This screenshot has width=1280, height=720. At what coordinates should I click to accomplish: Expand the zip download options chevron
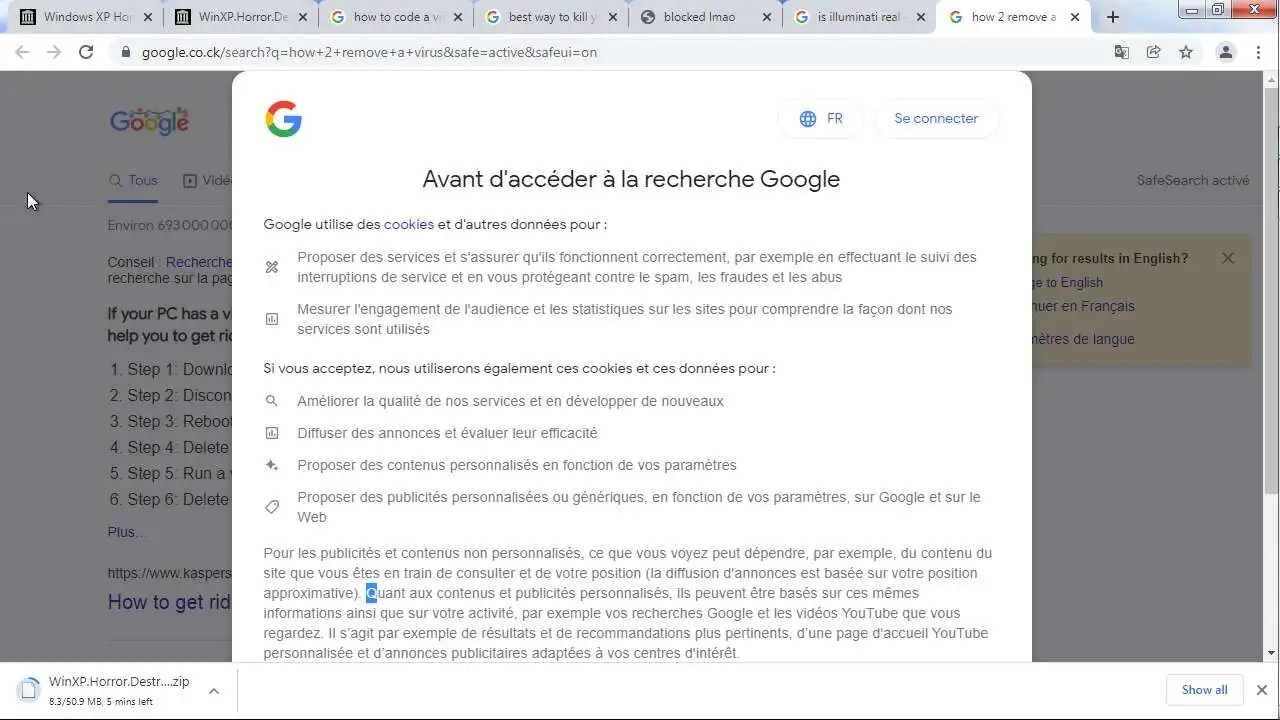click(x=214, y=690)
